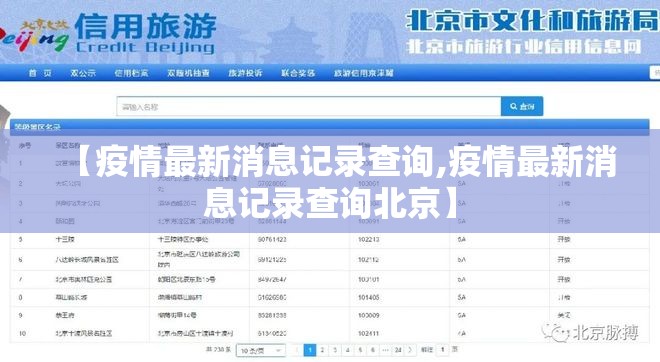Select 北京十渡风景名胜区 in row 10
The height and width of the screenshot is (362, 660).
click(x=84, y=333)
